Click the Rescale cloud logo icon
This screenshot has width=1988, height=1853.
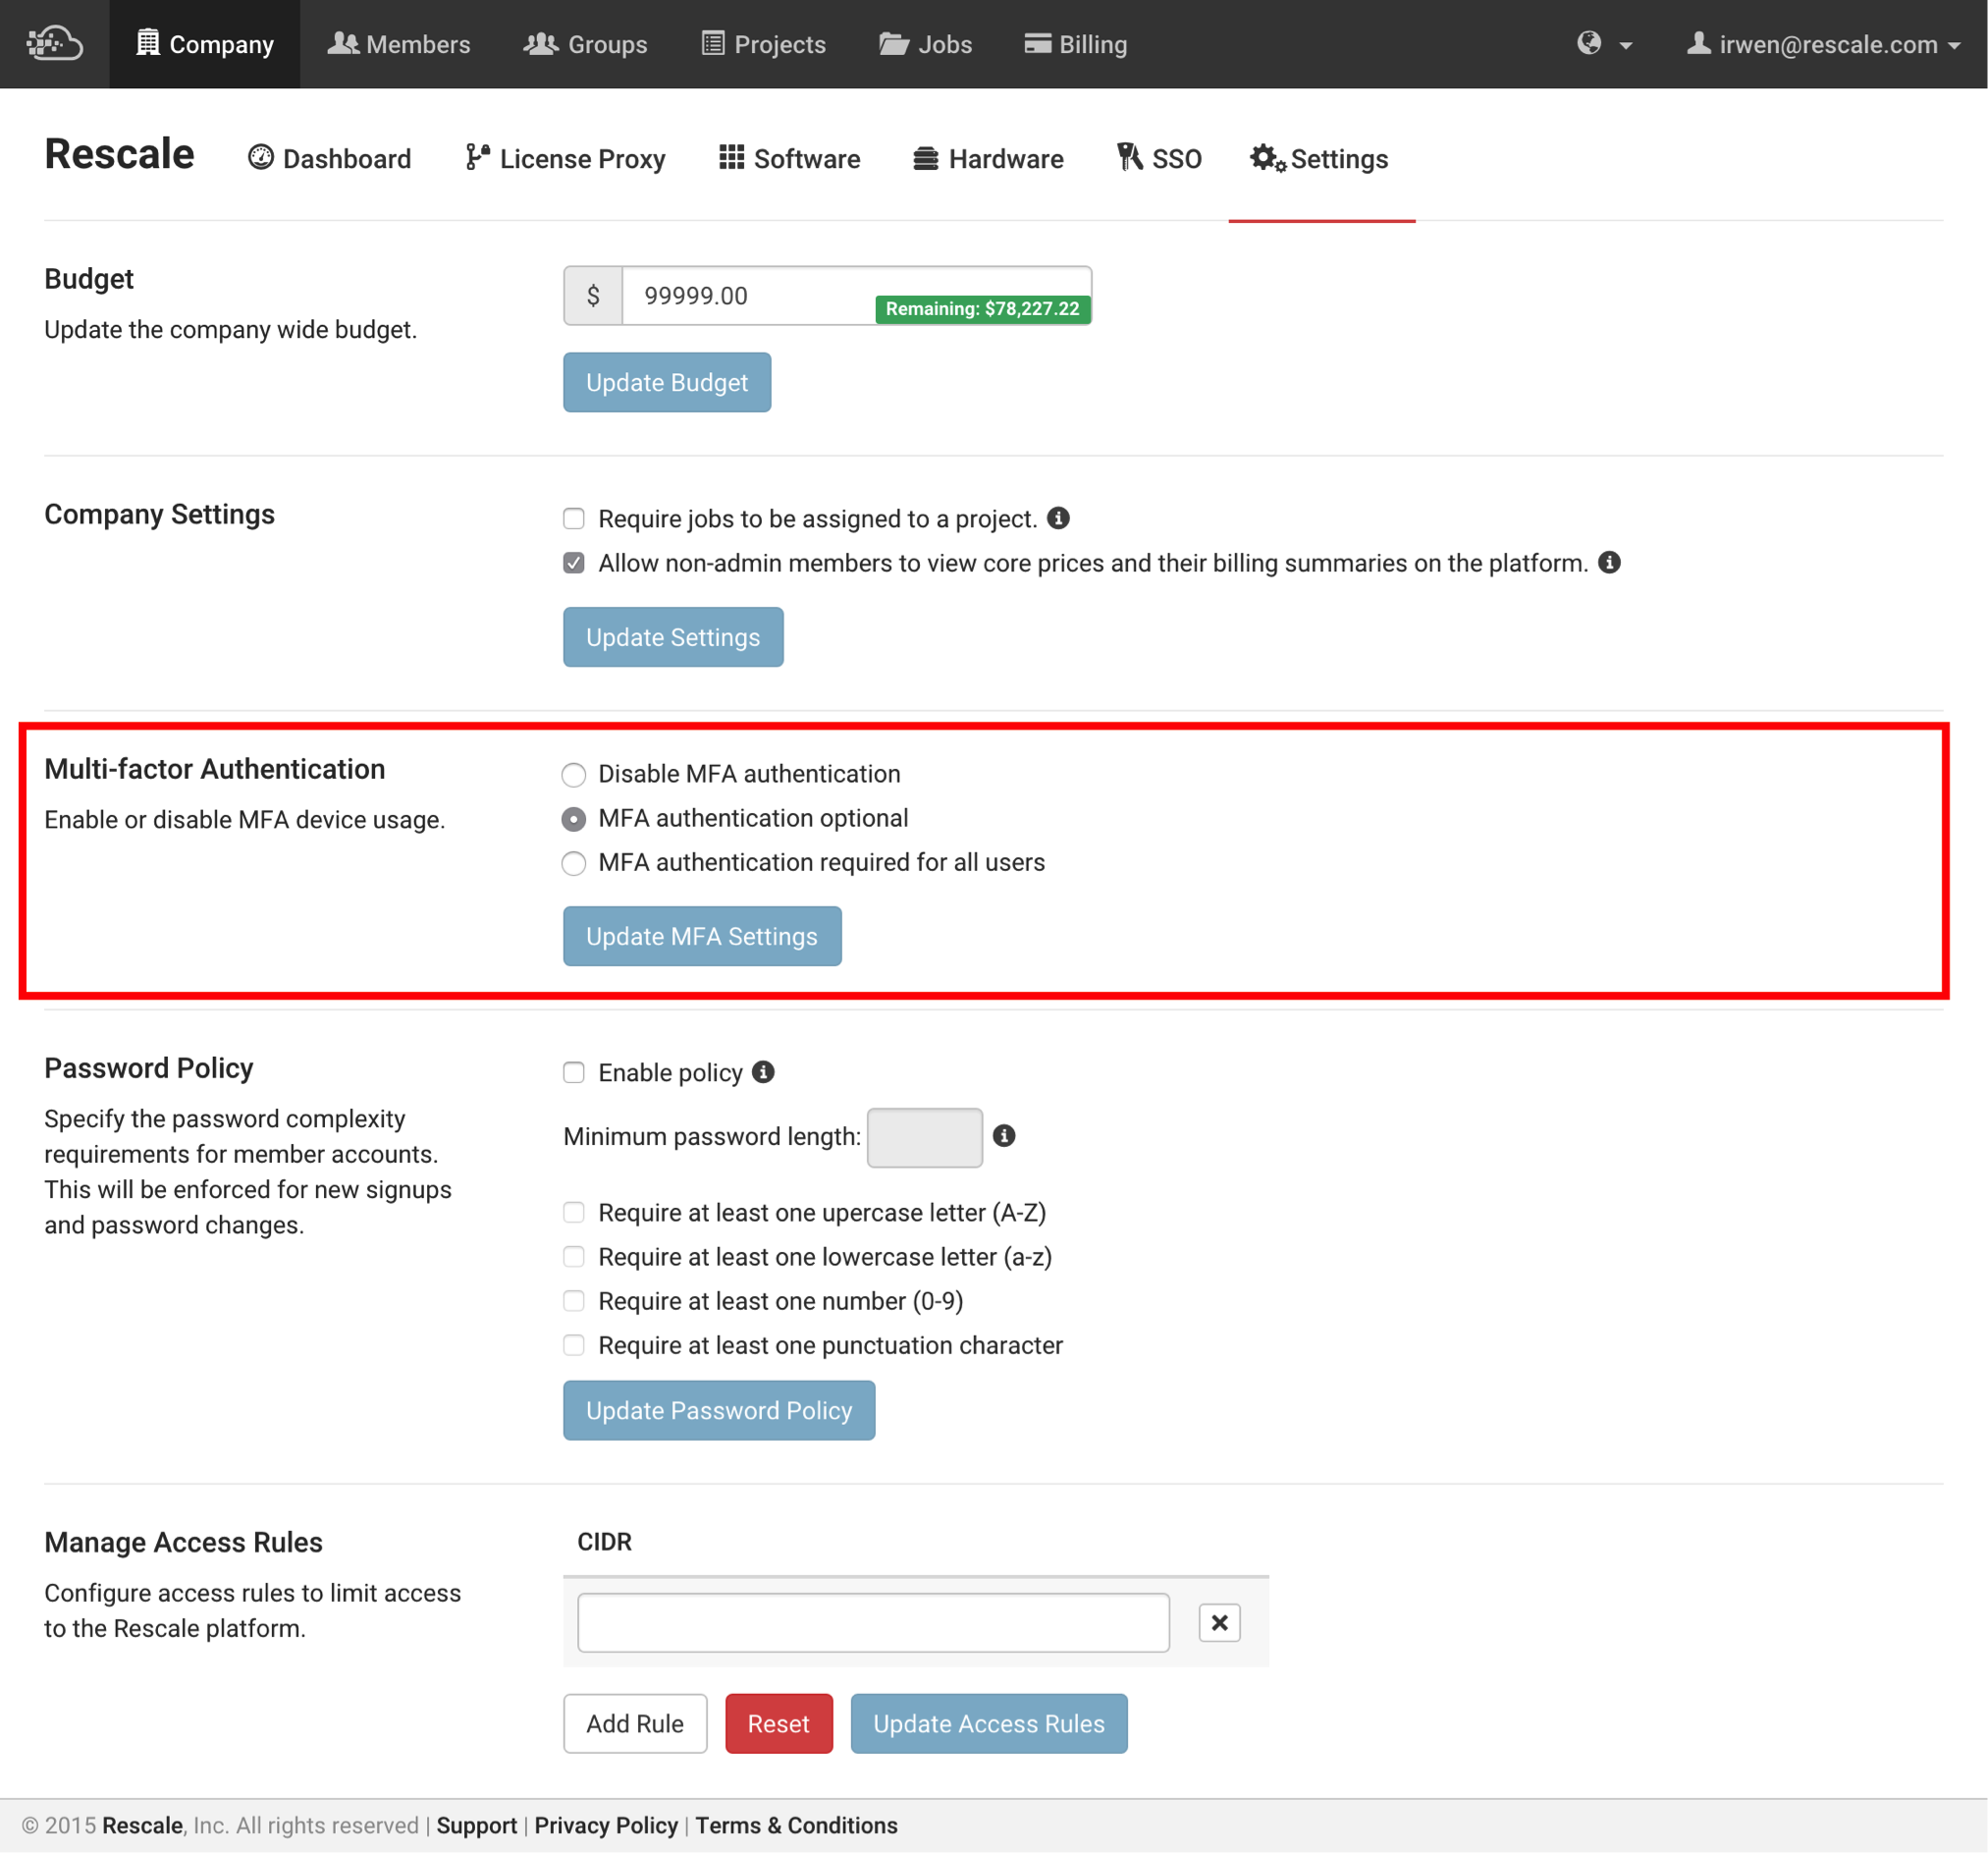pyautogui.click(x=54, y=44)
